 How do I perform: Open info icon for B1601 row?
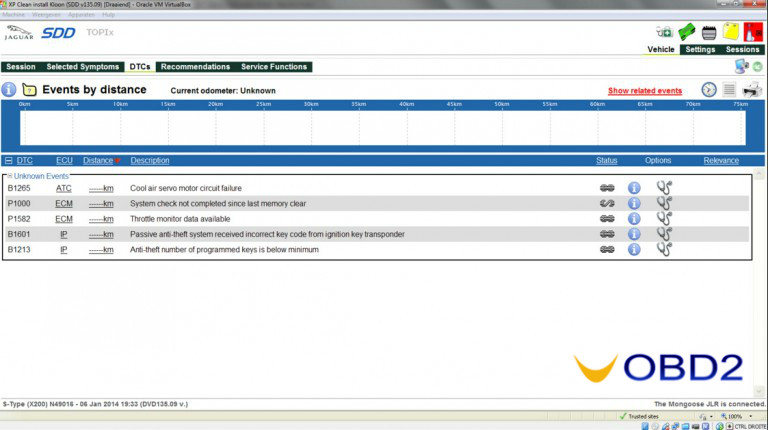click(634, 234)
